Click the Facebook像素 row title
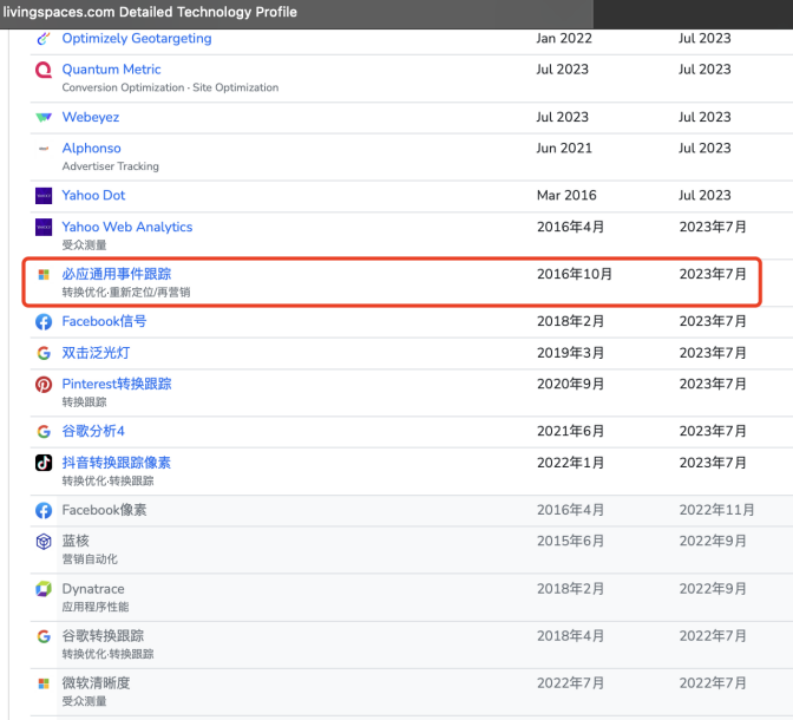Screen dimensions: 793x720 [104, 510]
